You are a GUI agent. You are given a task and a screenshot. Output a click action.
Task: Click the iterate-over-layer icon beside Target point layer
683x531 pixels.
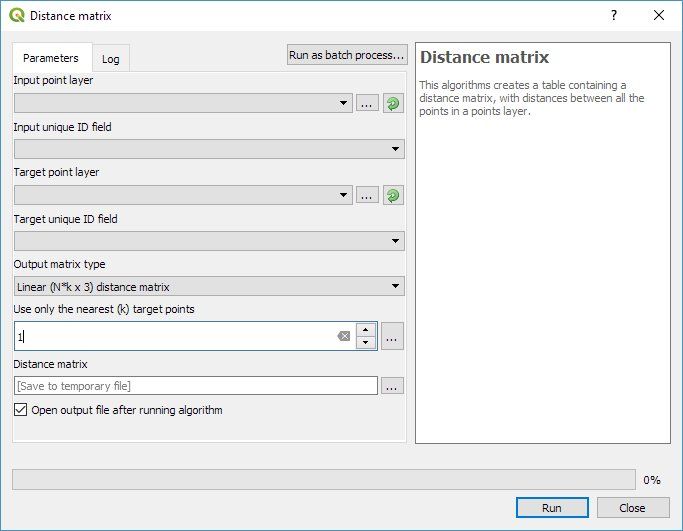[x=393, y=195]
